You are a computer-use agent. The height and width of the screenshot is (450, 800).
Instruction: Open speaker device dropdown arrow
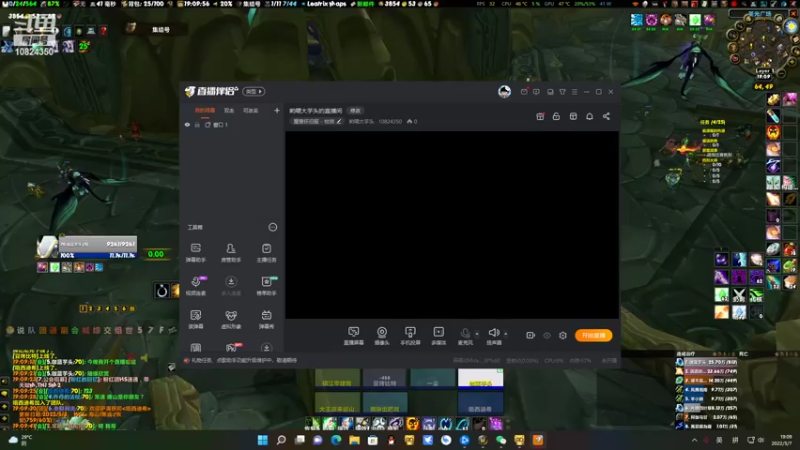[x=506, y=334]
